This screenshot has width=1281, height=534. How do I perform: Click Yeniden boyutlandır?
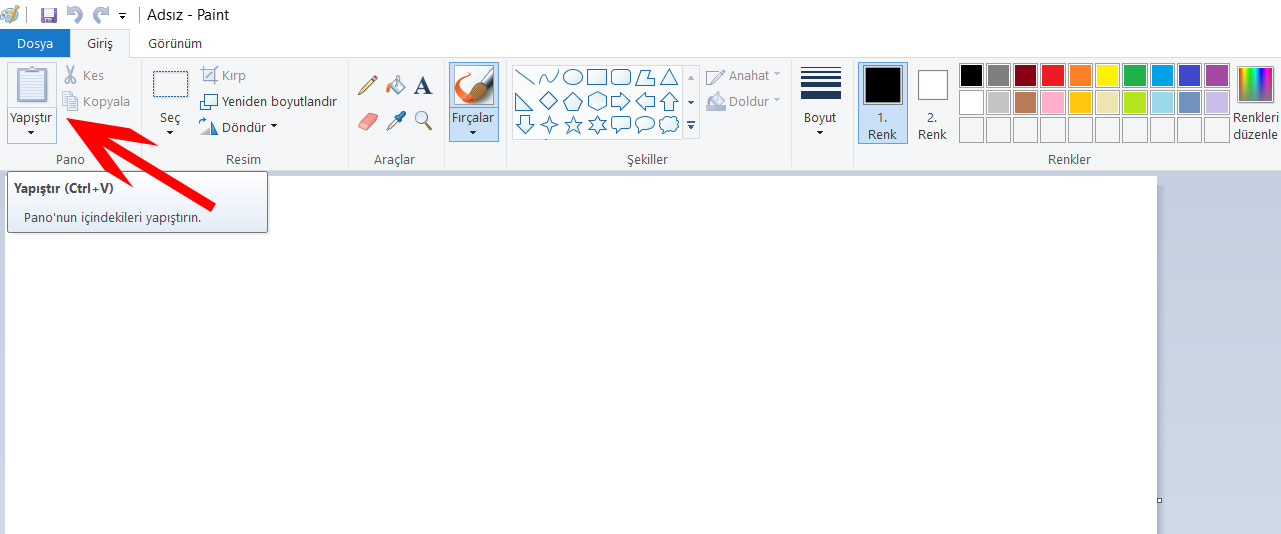(269, 101)
